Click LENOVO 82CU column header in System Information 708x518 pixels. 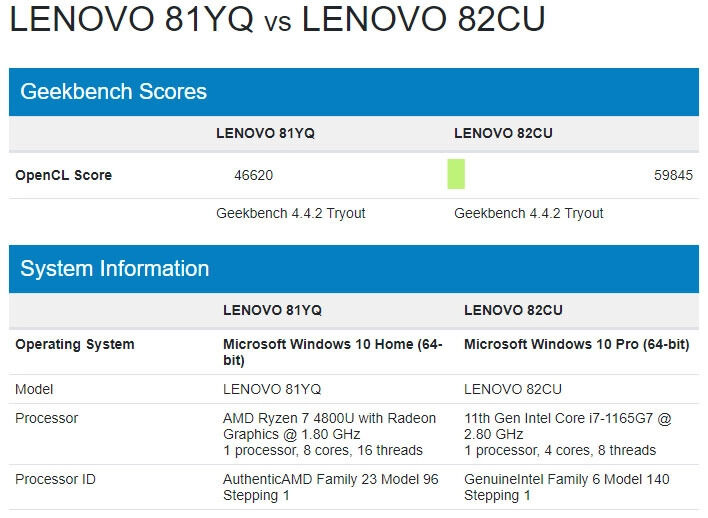point(513,310)
